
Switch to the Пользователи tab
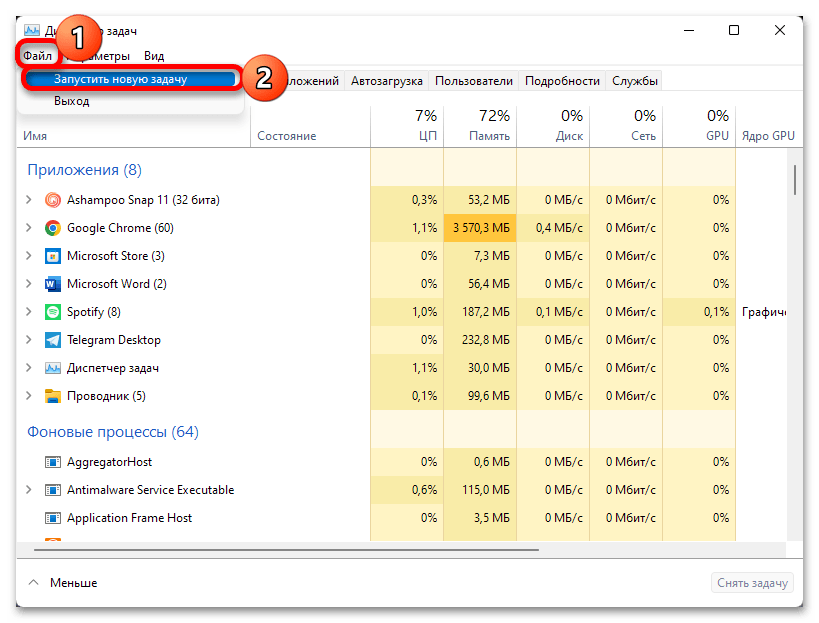(x=474, y=81)
